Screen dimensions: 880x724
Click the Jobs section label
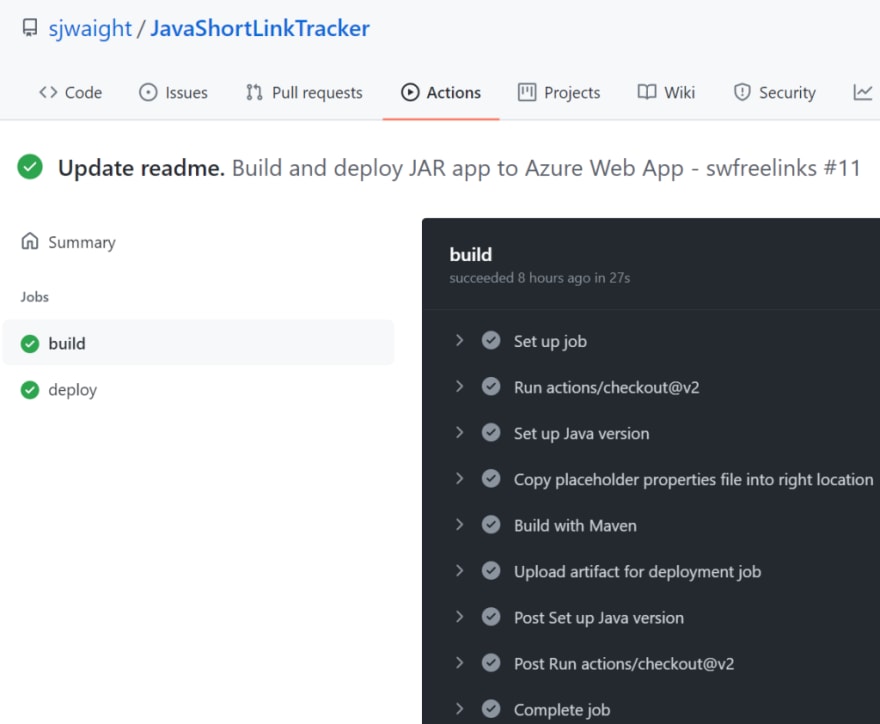pyautogui.click(x=35, y=296)
